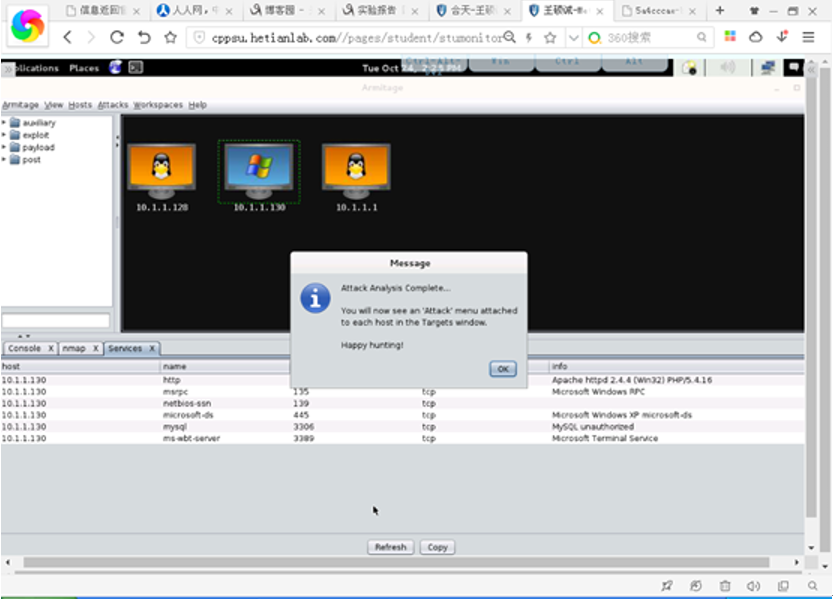
Task: Click the Copy button
Action: coord(437,547)
